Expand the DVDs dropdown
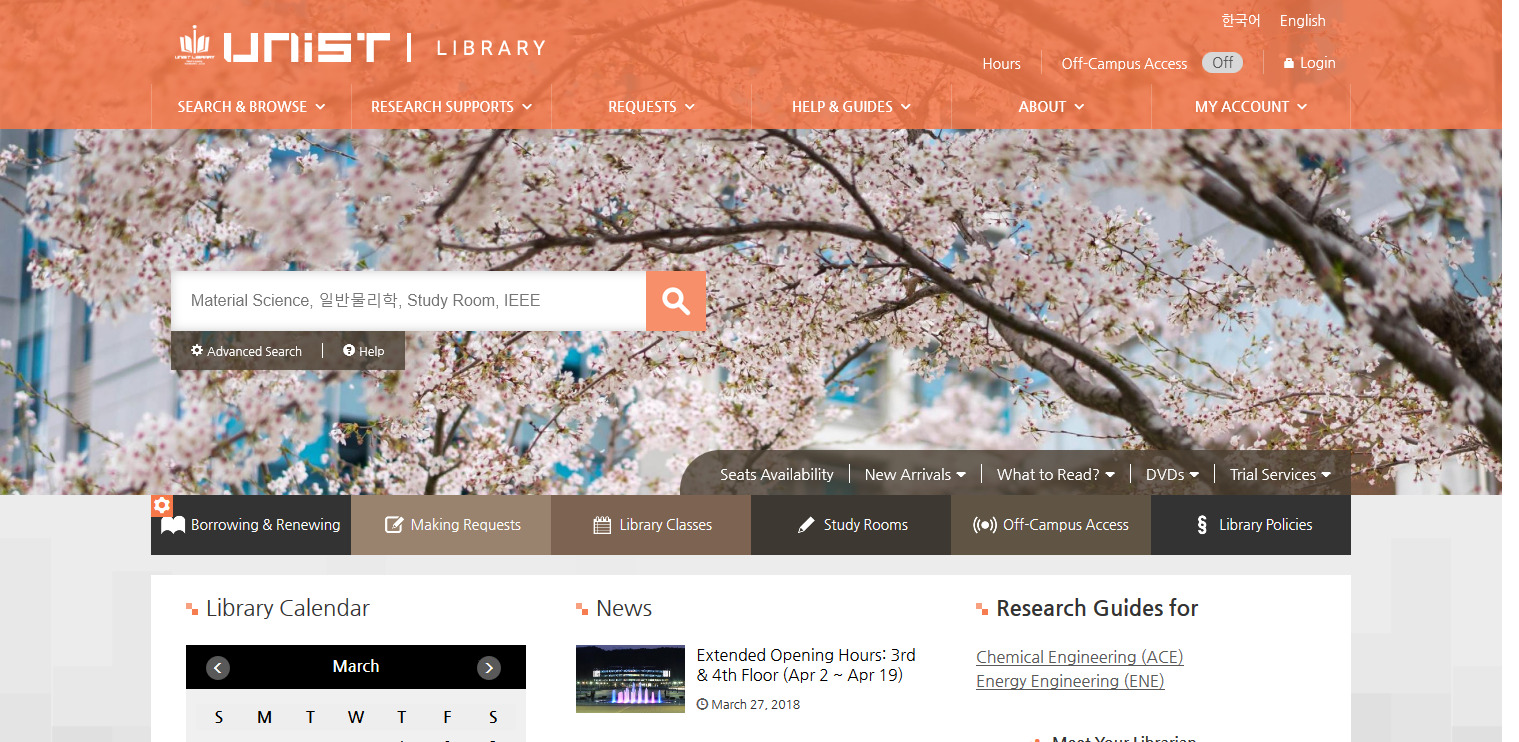 (x=1172, y=475)
